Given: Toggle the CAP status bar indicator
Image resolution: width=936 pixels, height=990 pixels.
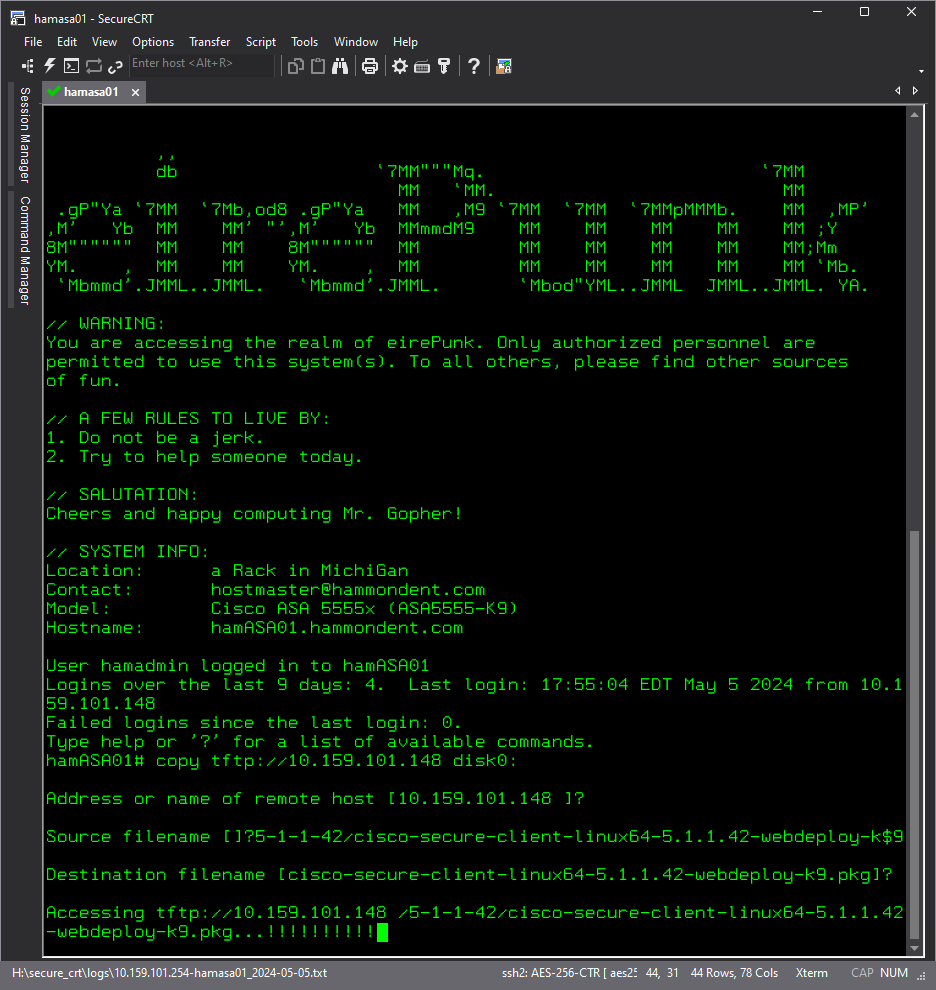Looking at the screenshot, I should [862, 972].
